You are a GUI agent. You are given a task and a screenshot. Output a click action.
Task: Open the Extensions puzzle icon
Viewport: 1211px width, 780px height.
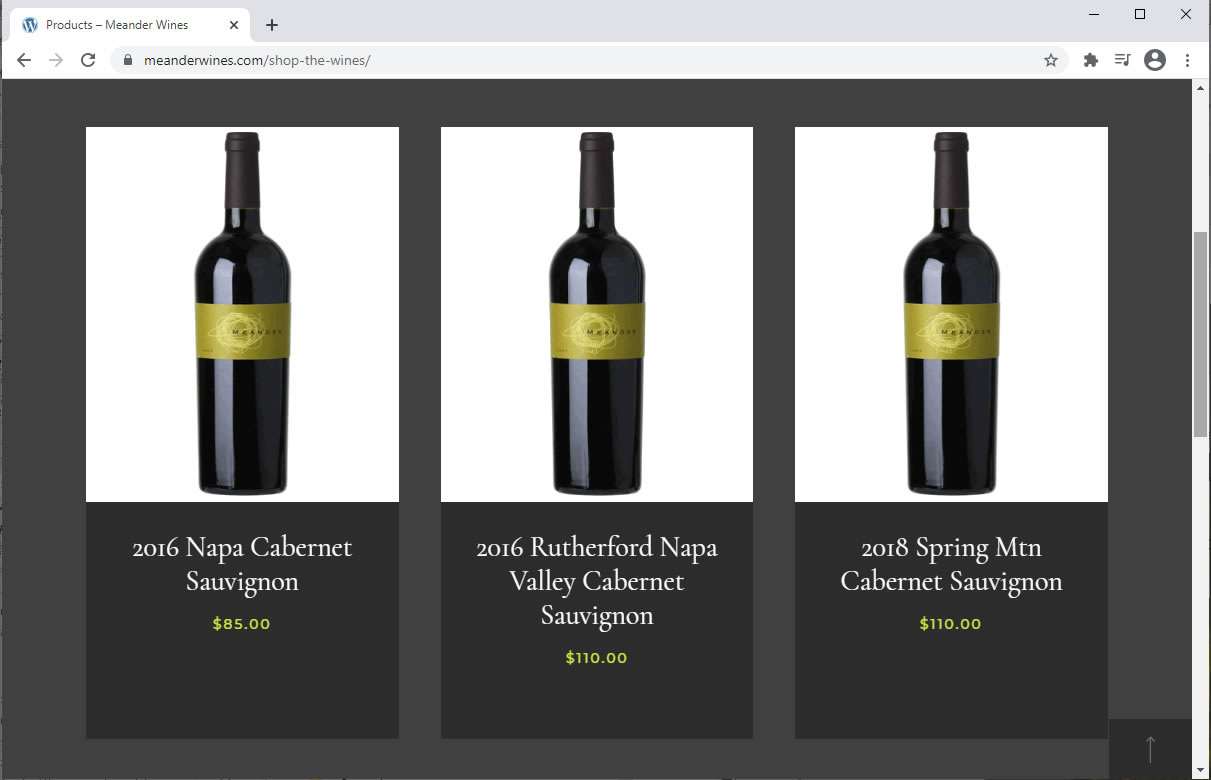[x=1091, y=60]
